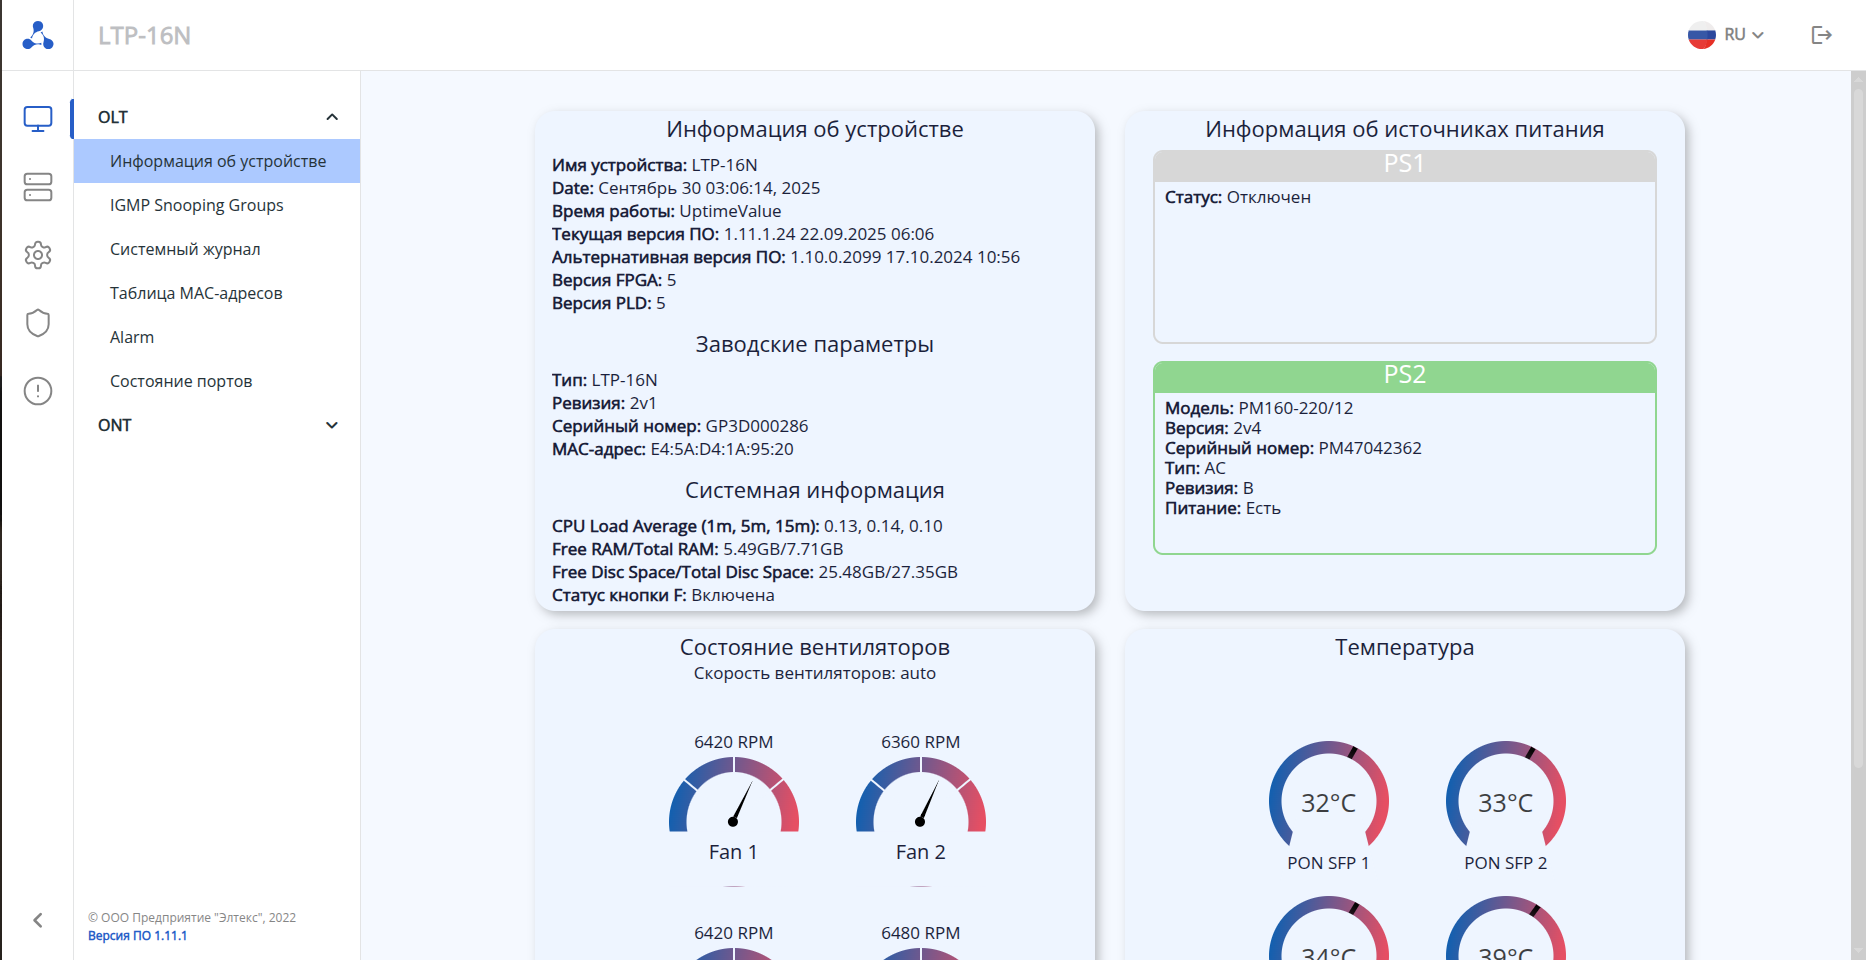The width and height of the screenshot is (1866, 960).
Task: Open the exclamation alert sidebar section
Action: click(38, 391)
